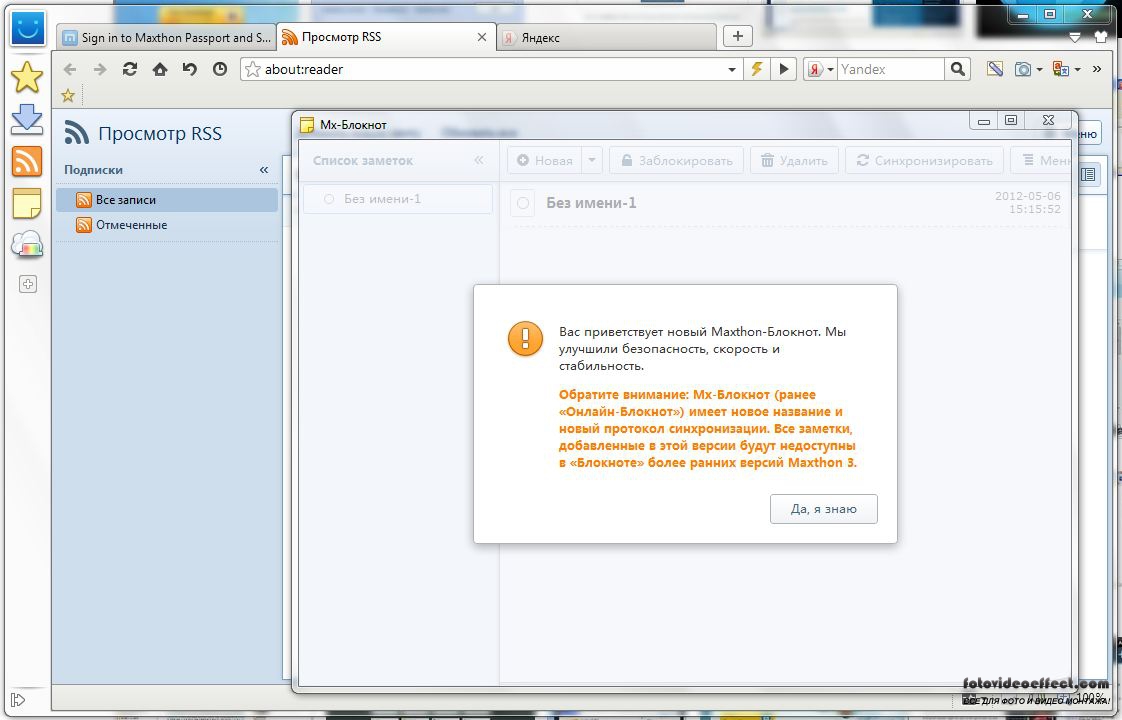Click the list view icon behind Mx-Блокнот window

tap(1088, 174)
